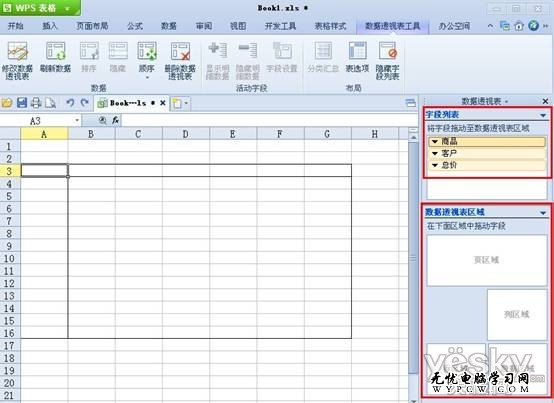The width and height of the screenshot is (554, 403).
Task: Click the window layout icon above the scrollbar
Action: 411,103
